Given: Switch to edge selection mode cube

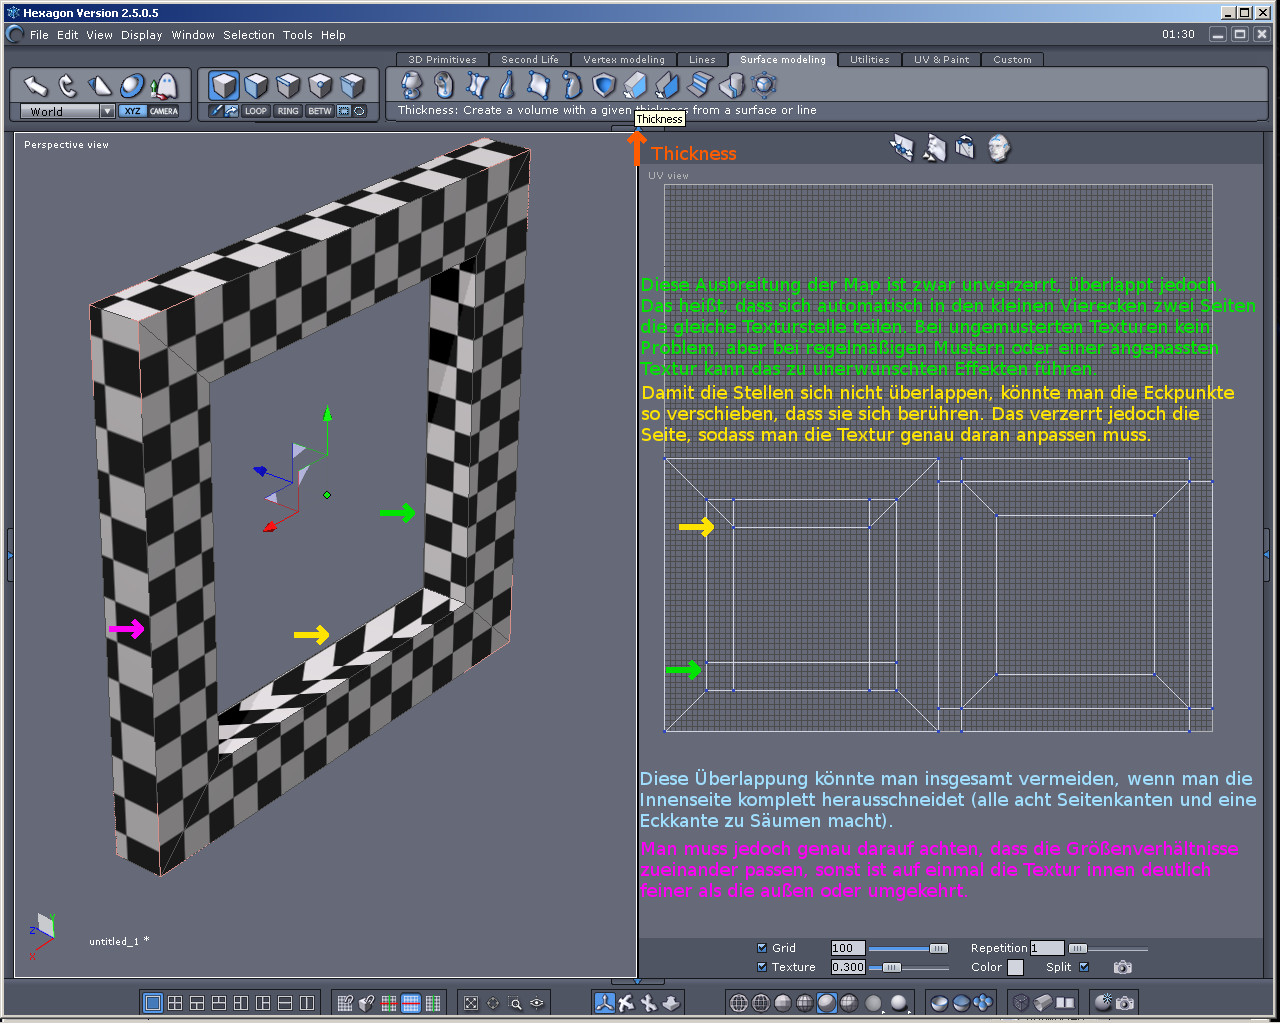Looking at the screenshot, I should 289,85.
